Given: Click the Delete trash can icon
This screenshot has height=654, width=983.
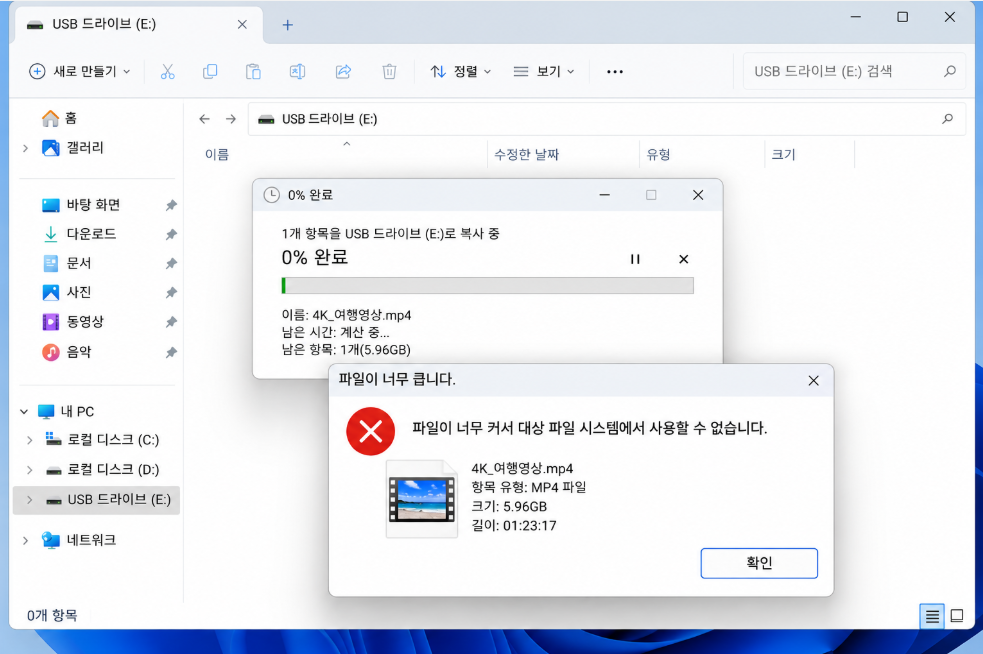Looking at the screenshot, I should pos(389,71).
